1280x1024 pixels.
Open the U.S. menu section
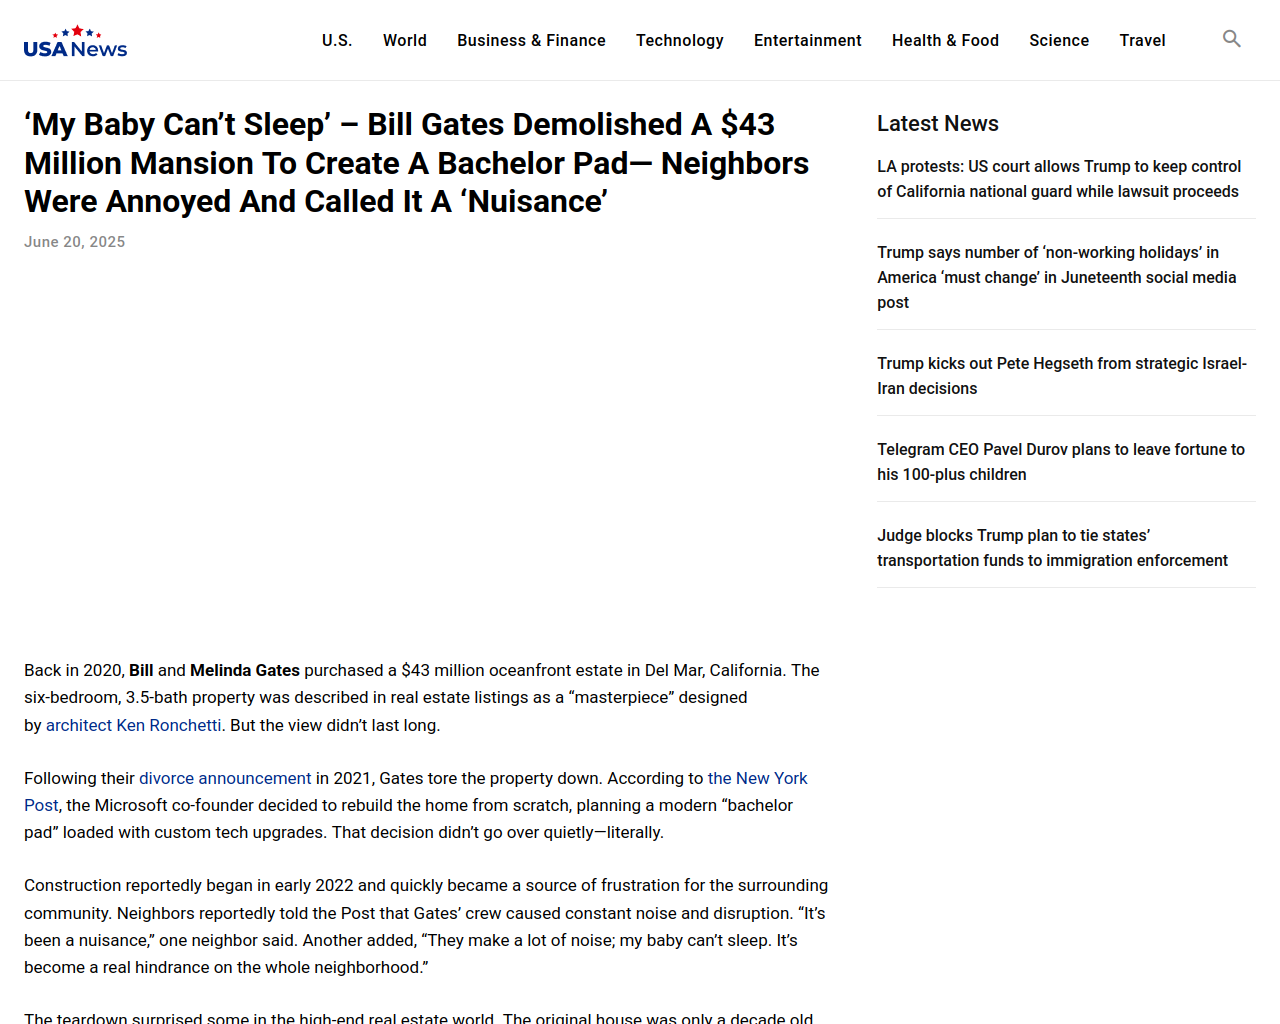click(x=337, y=40)
